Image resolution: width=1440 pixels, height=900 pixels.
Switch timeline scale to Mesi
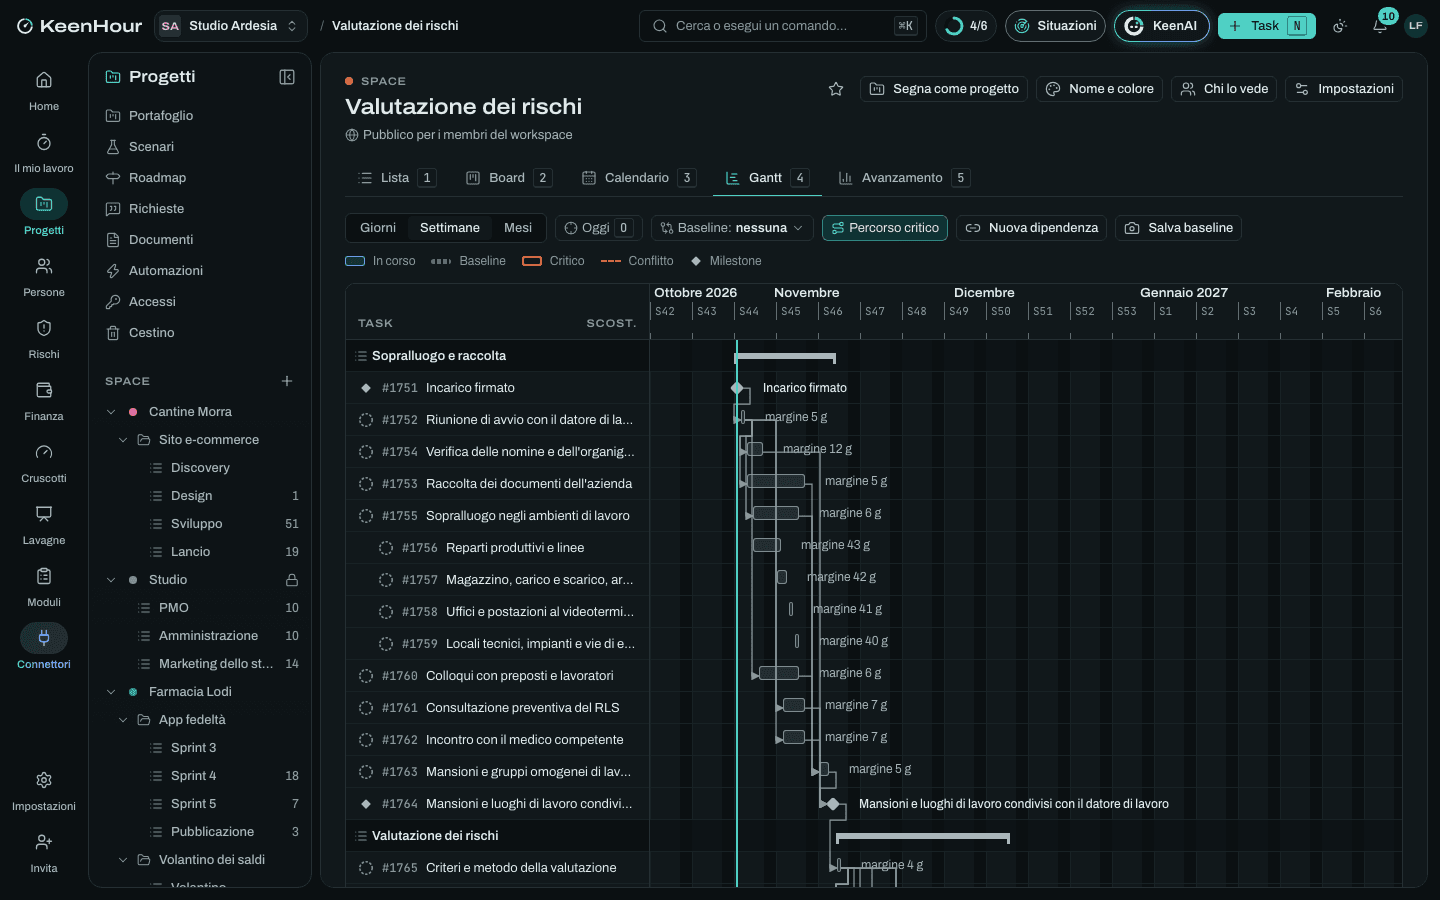518,228
